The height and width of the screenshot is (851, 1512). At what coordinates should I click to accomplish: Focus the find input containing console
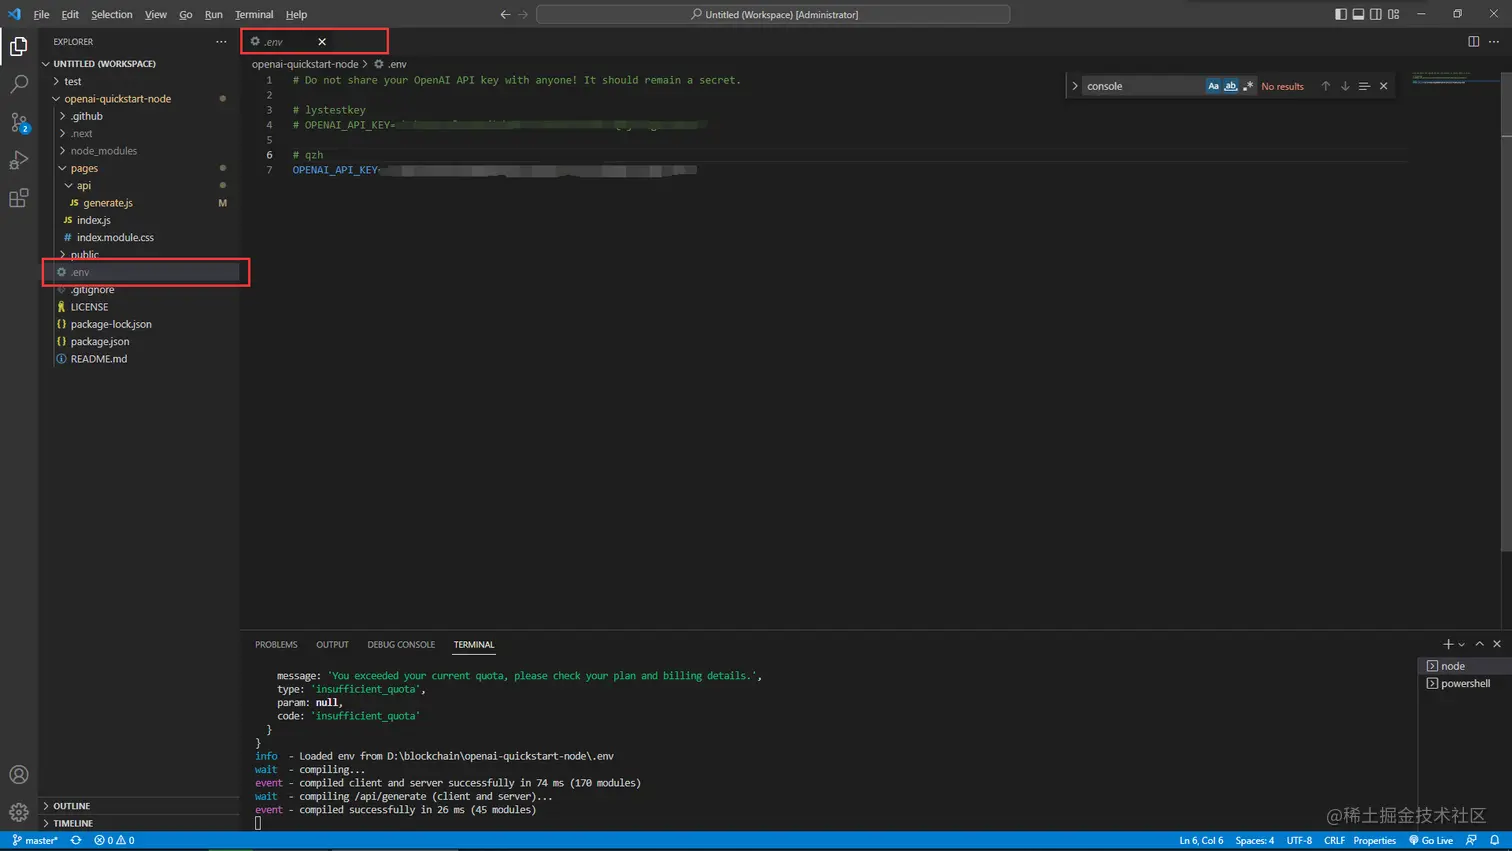pyautogui.click(x=1144, y=86)
